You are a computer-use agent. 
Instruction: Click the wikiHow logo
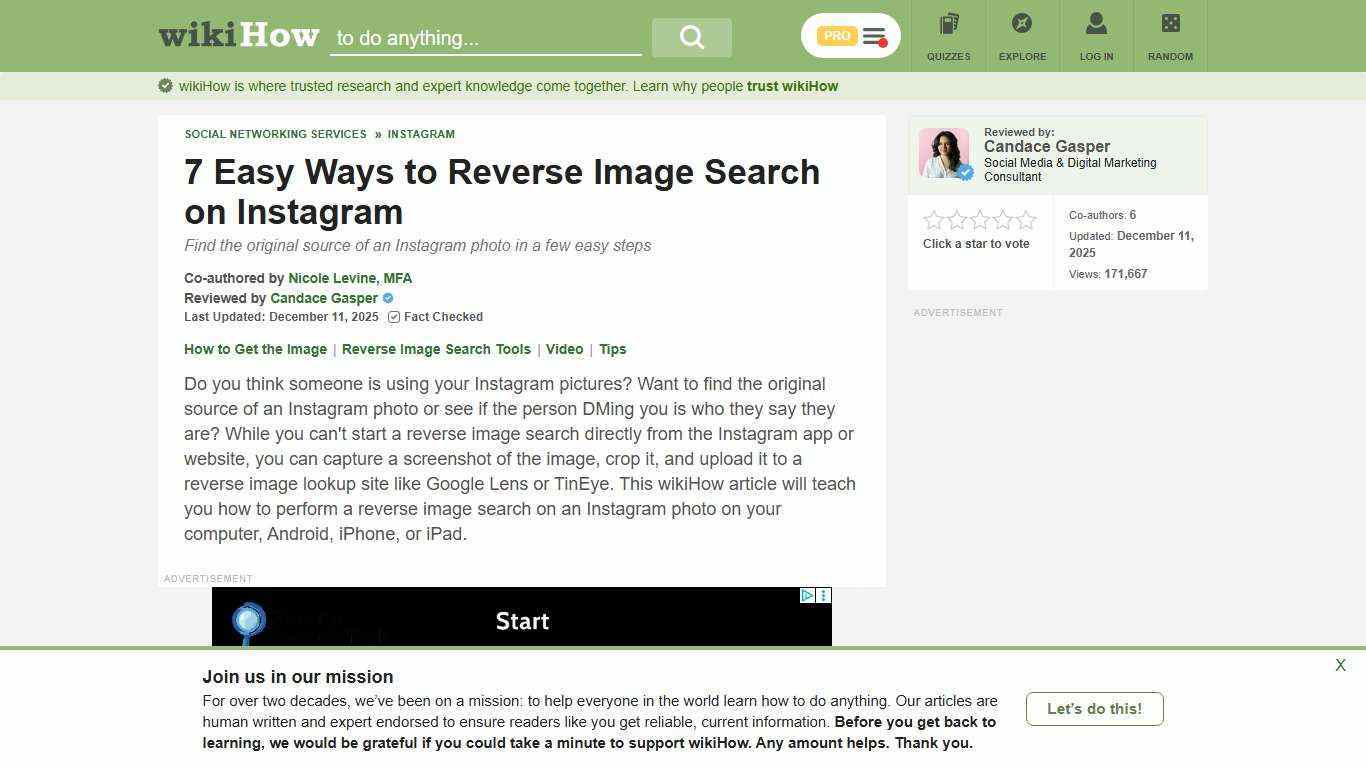[238, 34]
